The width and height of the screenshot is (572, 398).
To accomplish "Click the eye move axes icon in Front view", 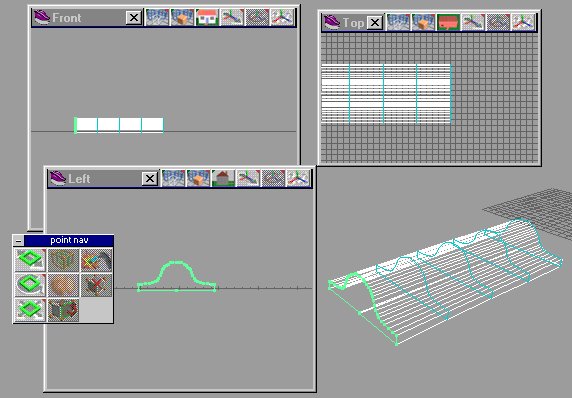I will click(232, 18).
